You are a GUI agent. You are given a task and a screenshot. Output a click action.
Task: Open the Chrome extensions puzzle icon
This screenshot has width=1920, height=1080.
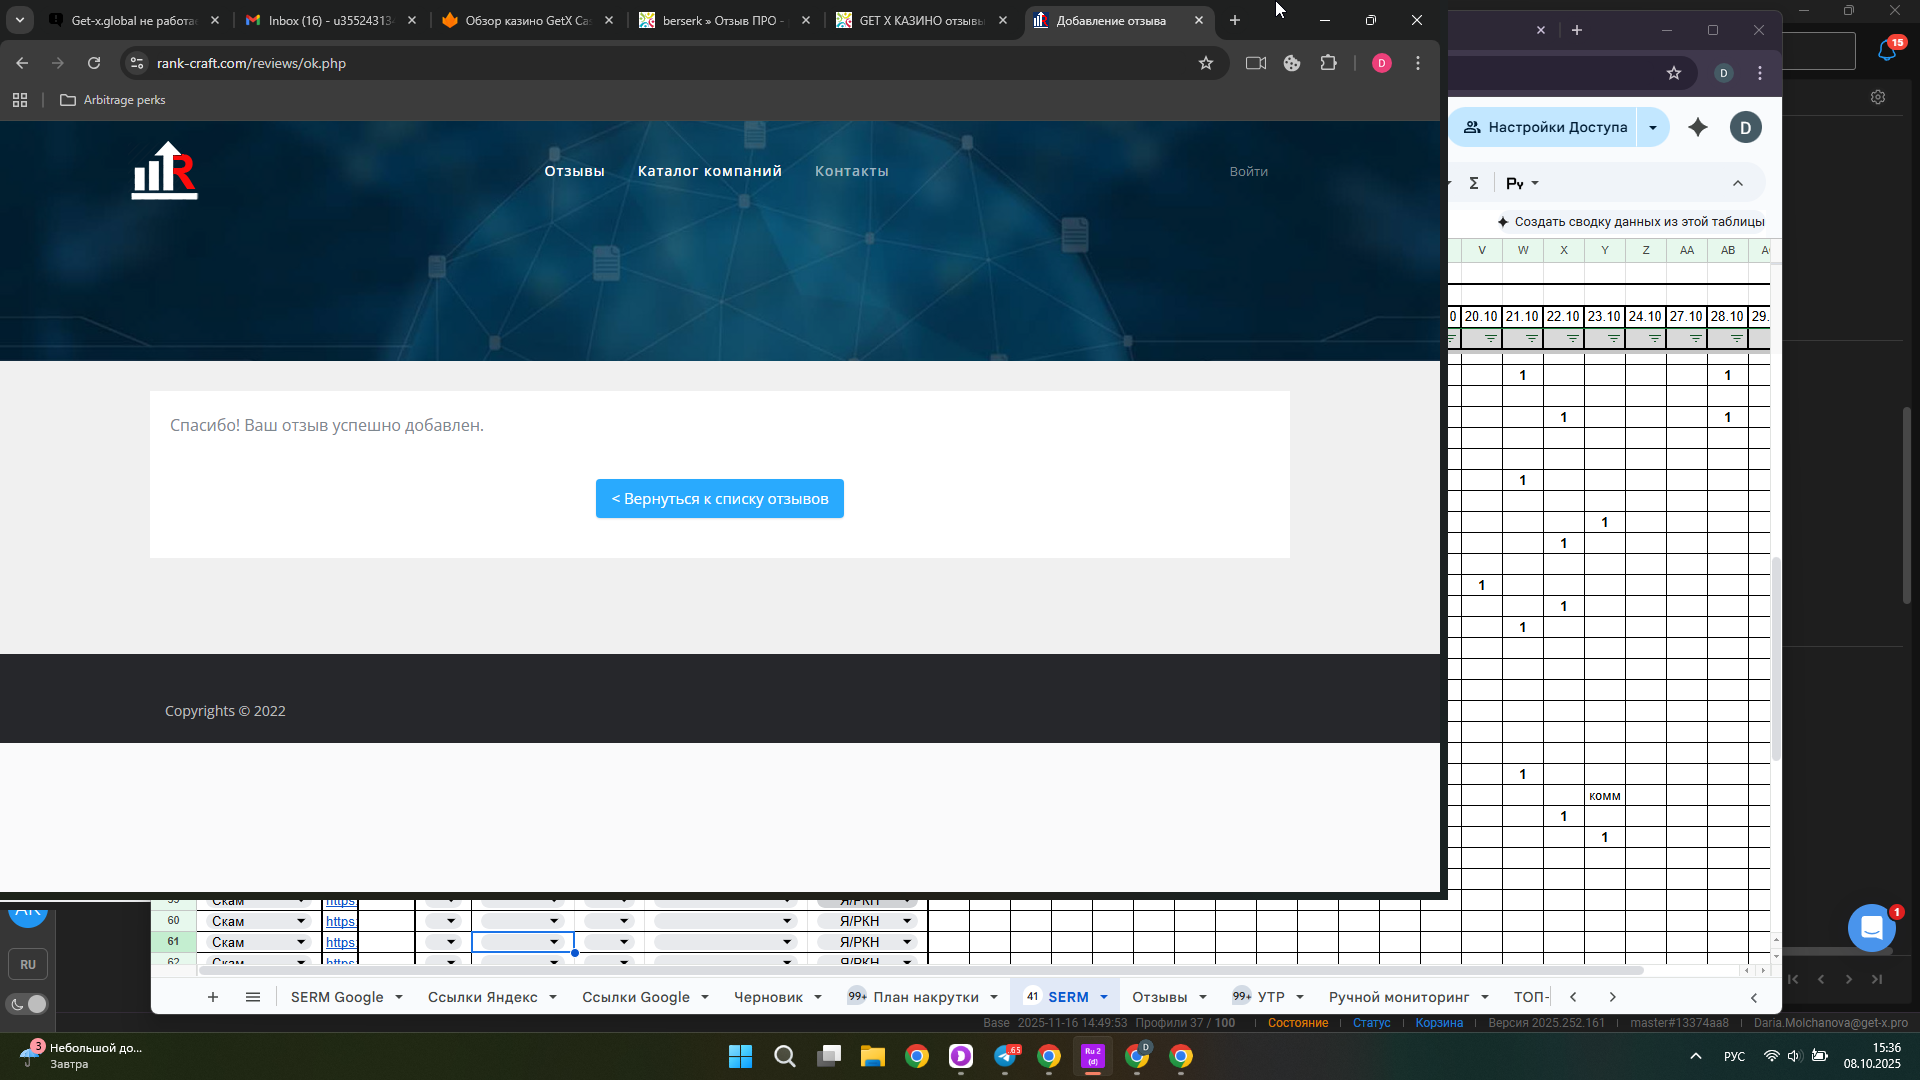tap(1328, 63)
